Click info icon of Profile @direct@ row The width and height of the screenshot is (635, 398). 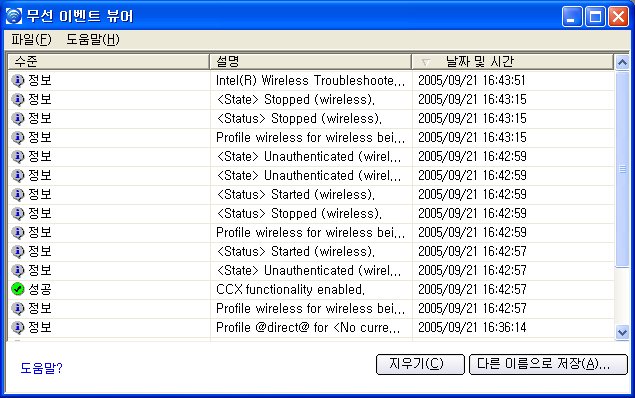(18, 328)
